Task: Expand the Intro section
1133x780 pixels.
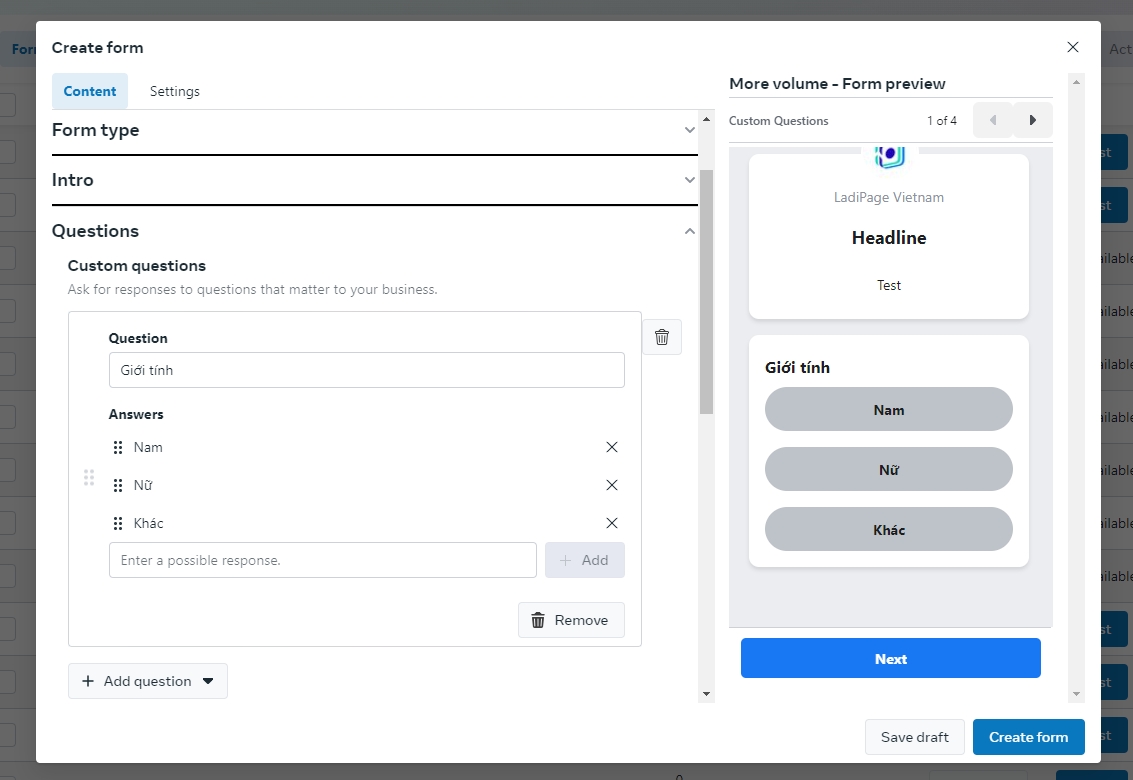Action: (689, 180)
